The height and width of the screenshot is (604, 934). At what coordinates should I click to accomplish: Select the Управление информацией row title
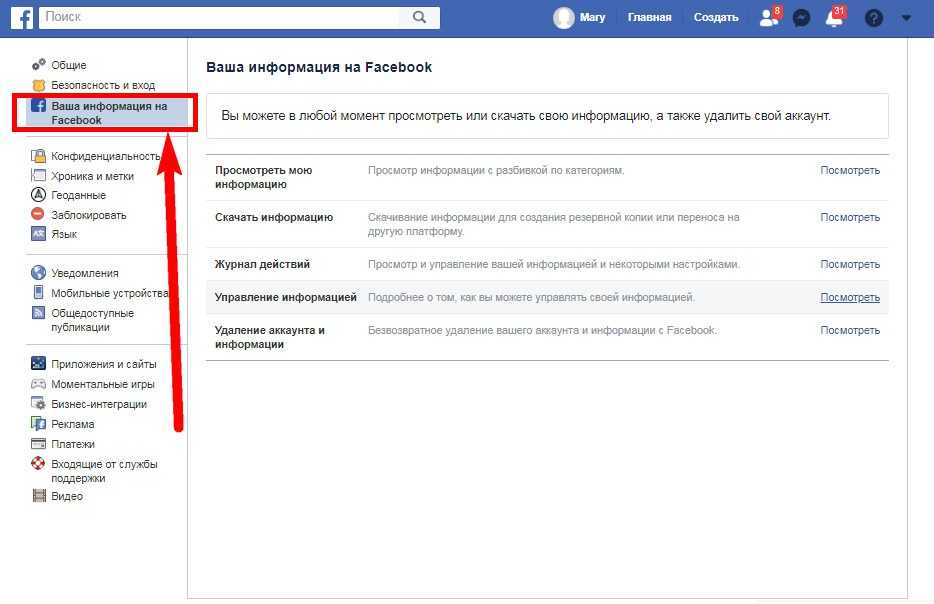[x=286, y=297]
